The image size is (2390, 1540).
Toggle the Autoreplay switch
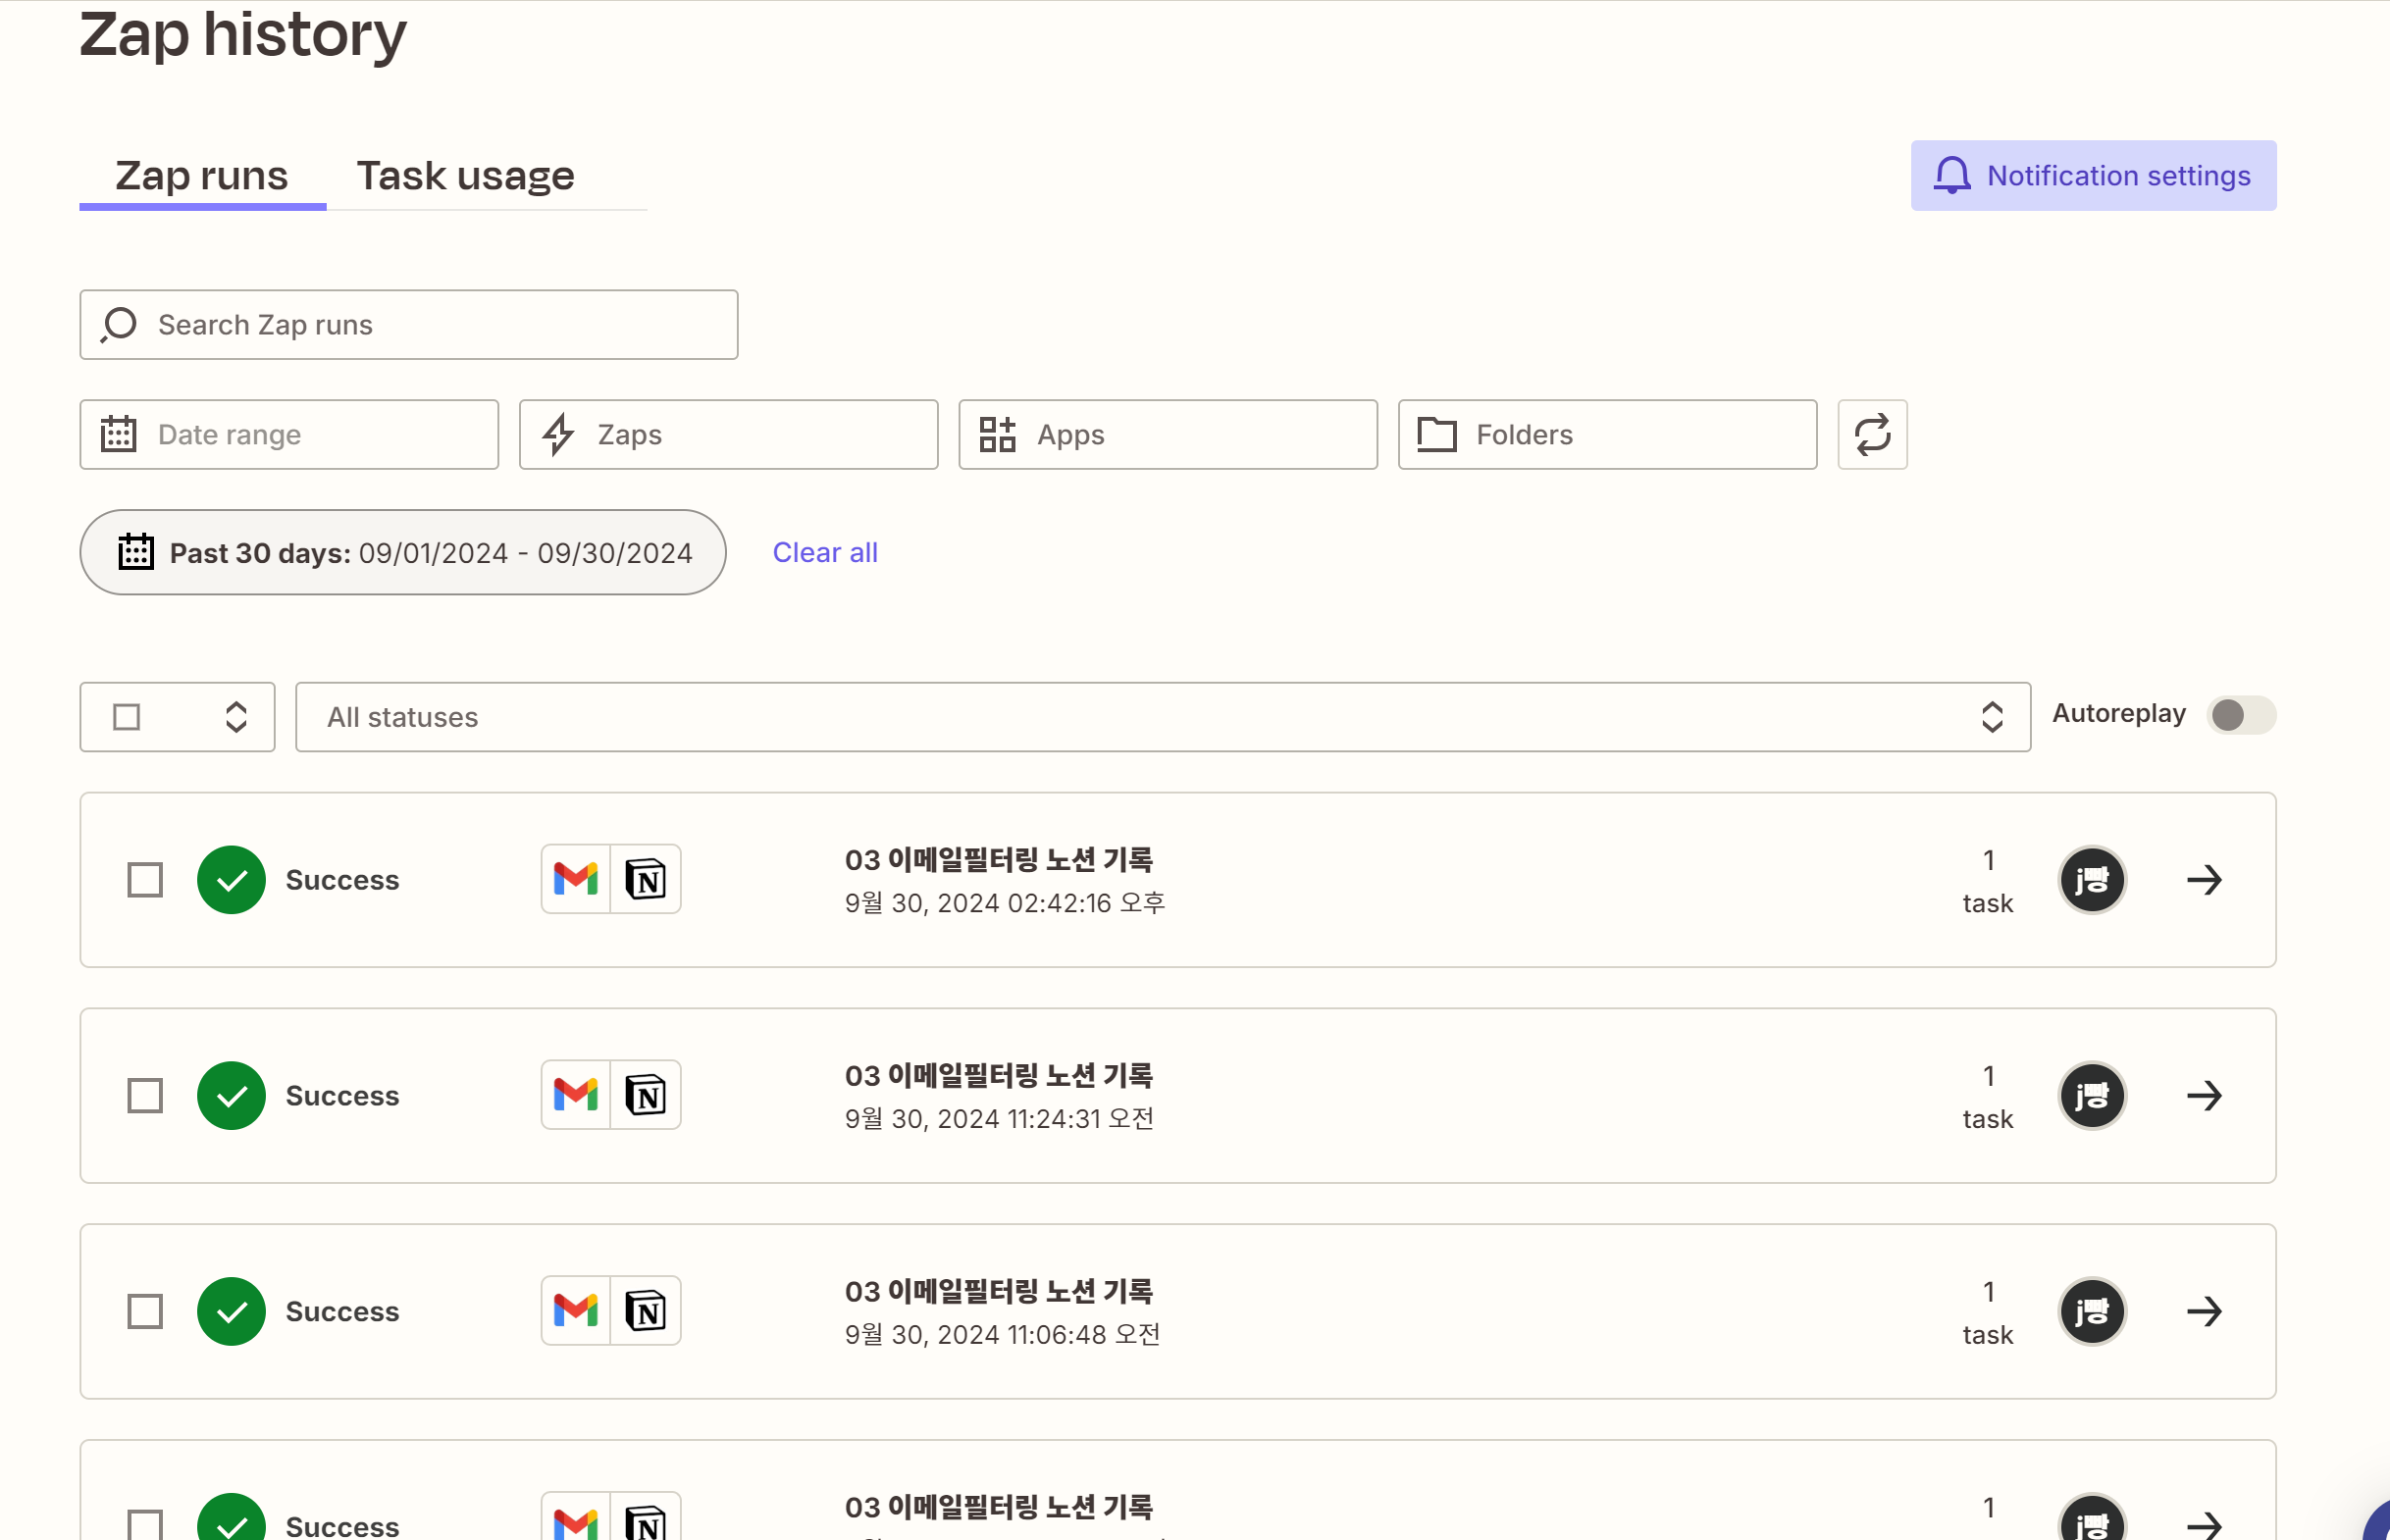2240,715
